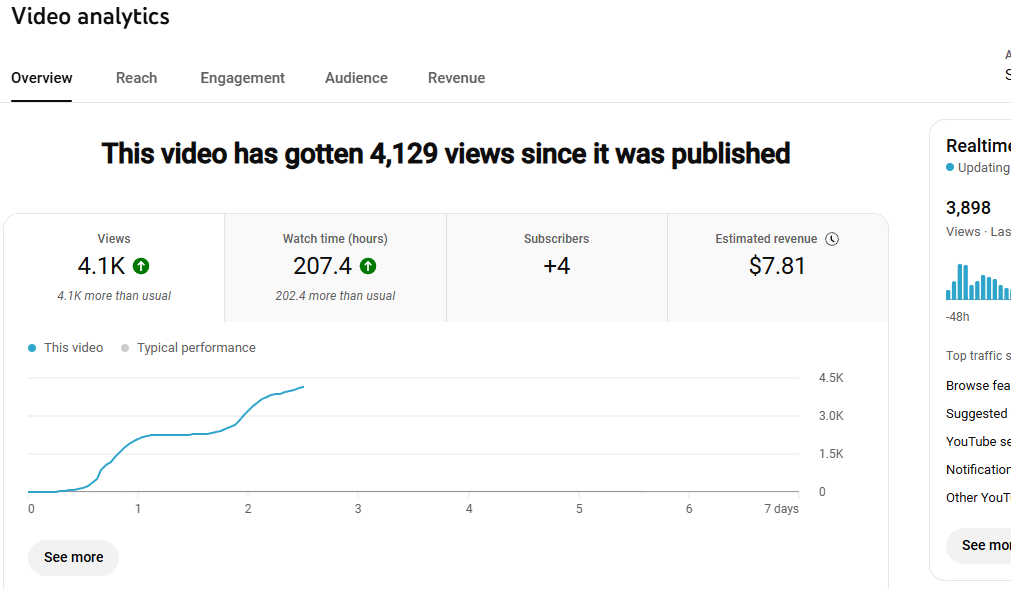Screen dimensions: 1011x589
Task: Click the blue 'This video' legend dot
Action: [33, 348]
